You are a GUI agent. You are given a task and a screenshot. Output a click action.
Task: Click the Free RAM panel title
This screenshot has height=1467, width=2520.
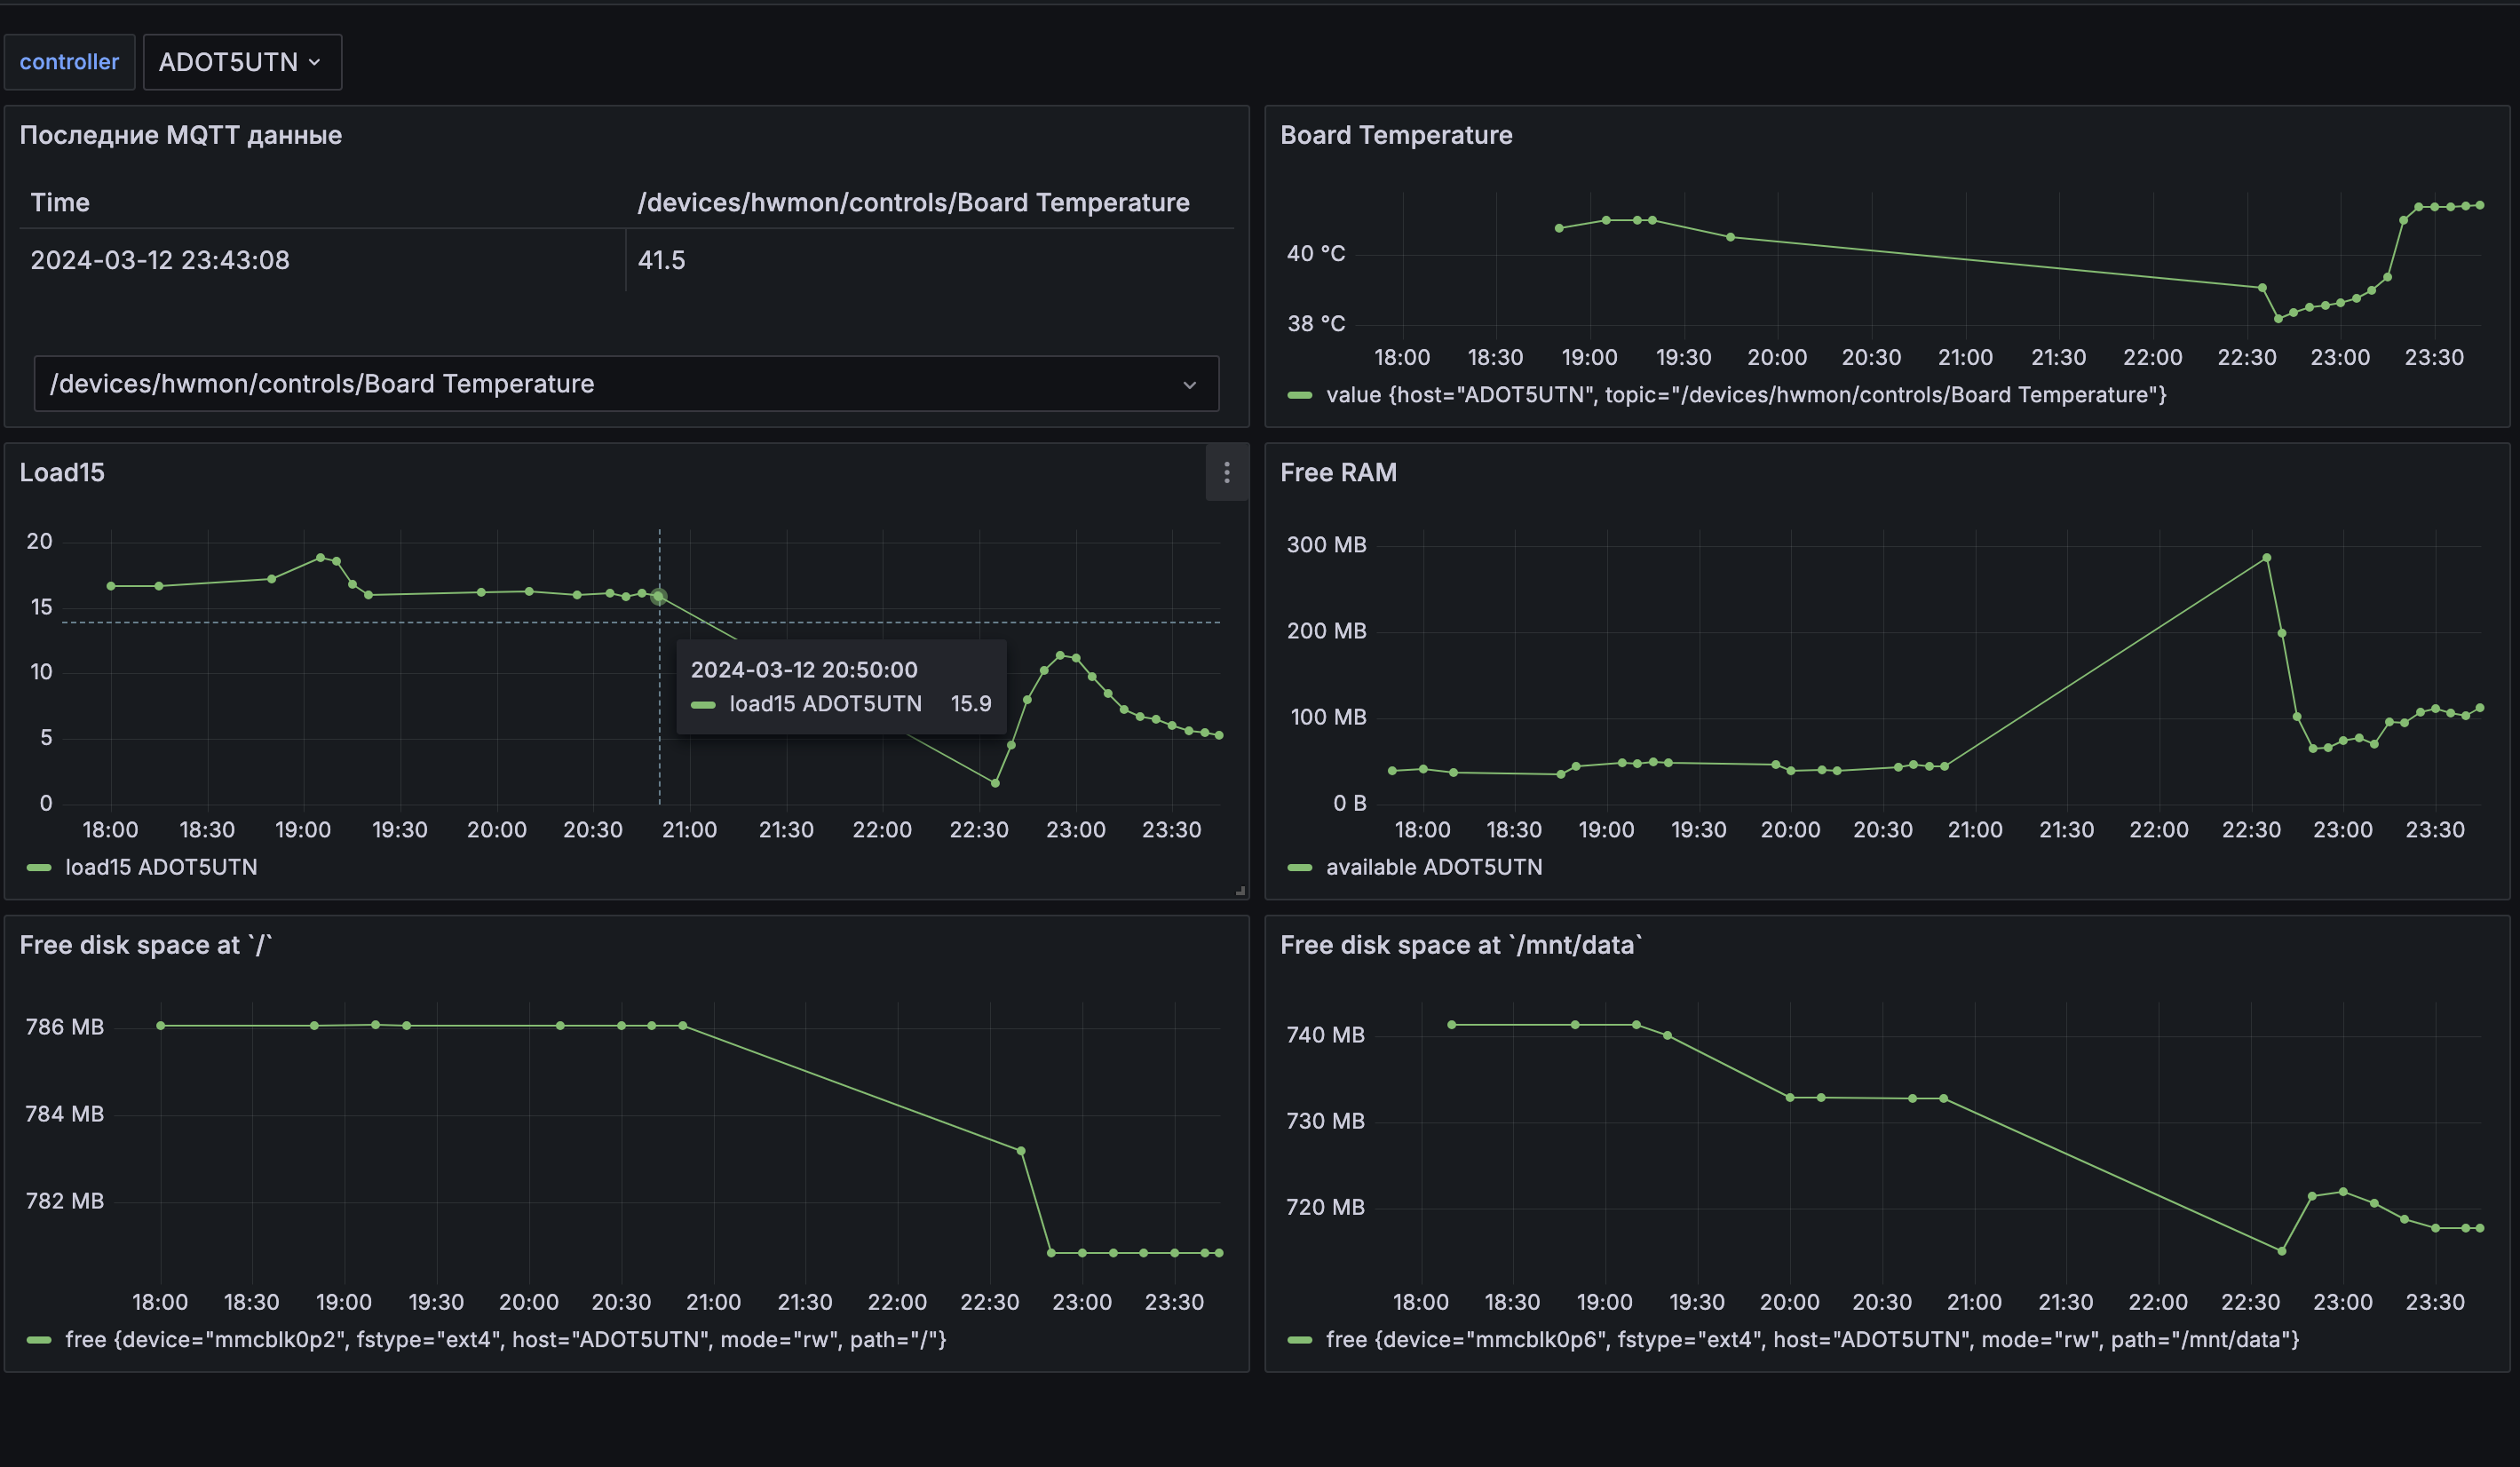[x=1338, y=472]
